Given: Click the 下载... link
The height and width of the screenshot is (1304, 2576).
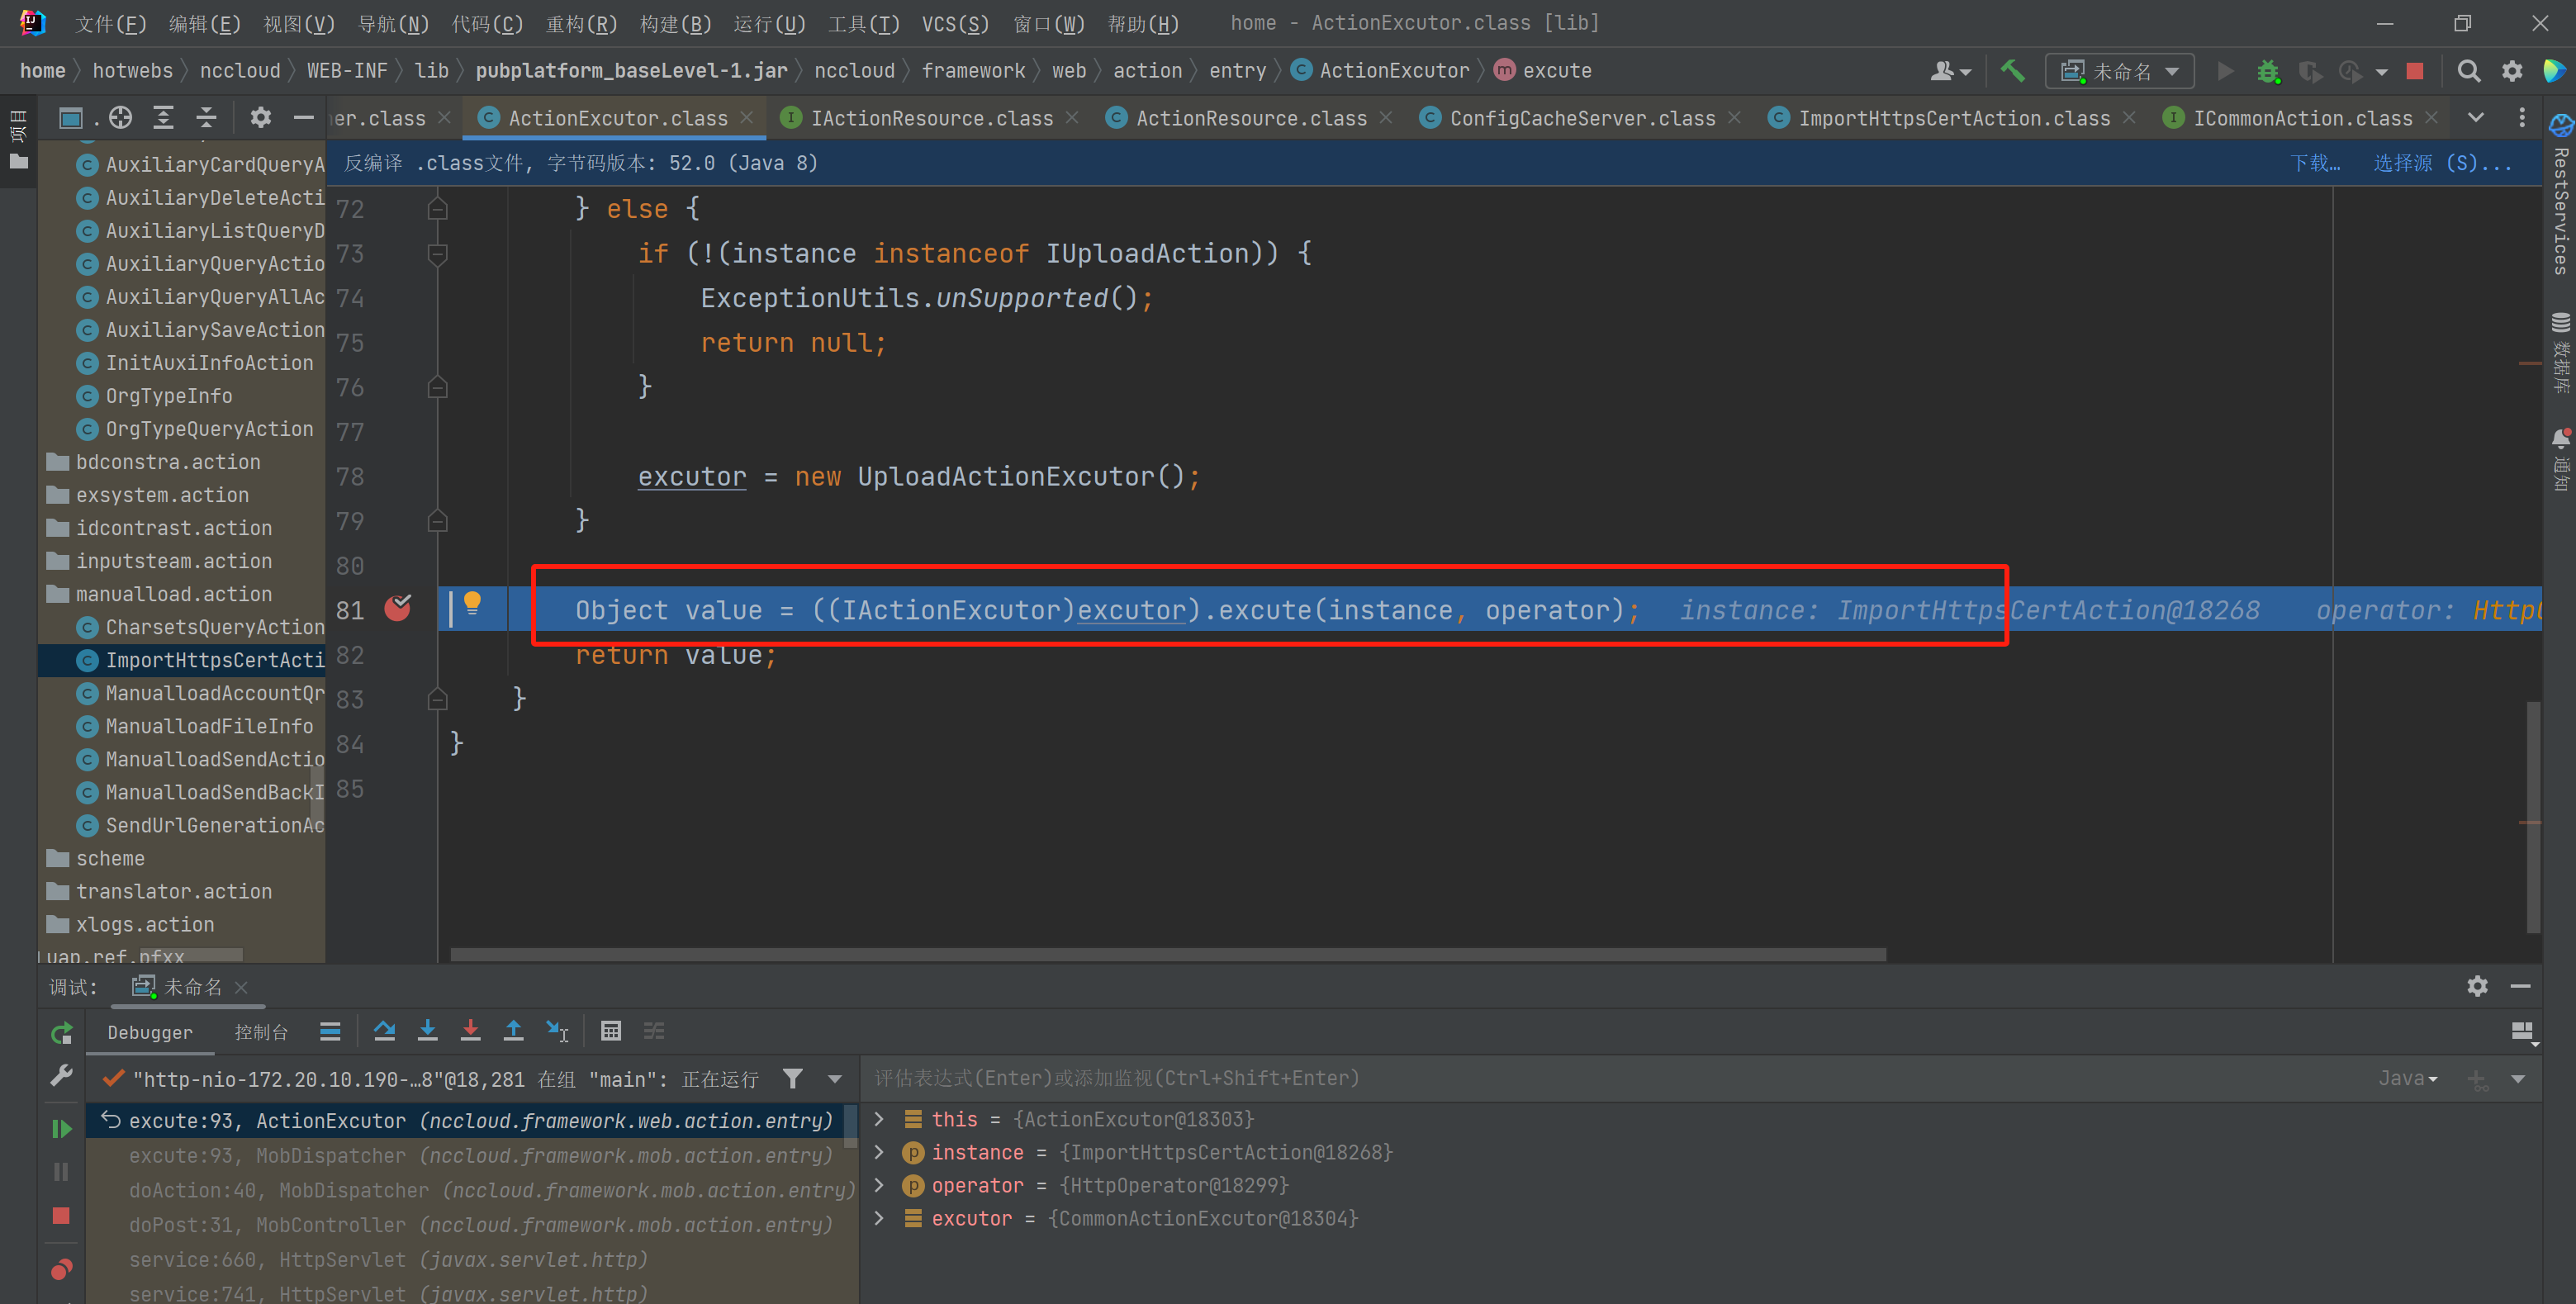Looking at the screenshot, I should tap(2314, 163).
